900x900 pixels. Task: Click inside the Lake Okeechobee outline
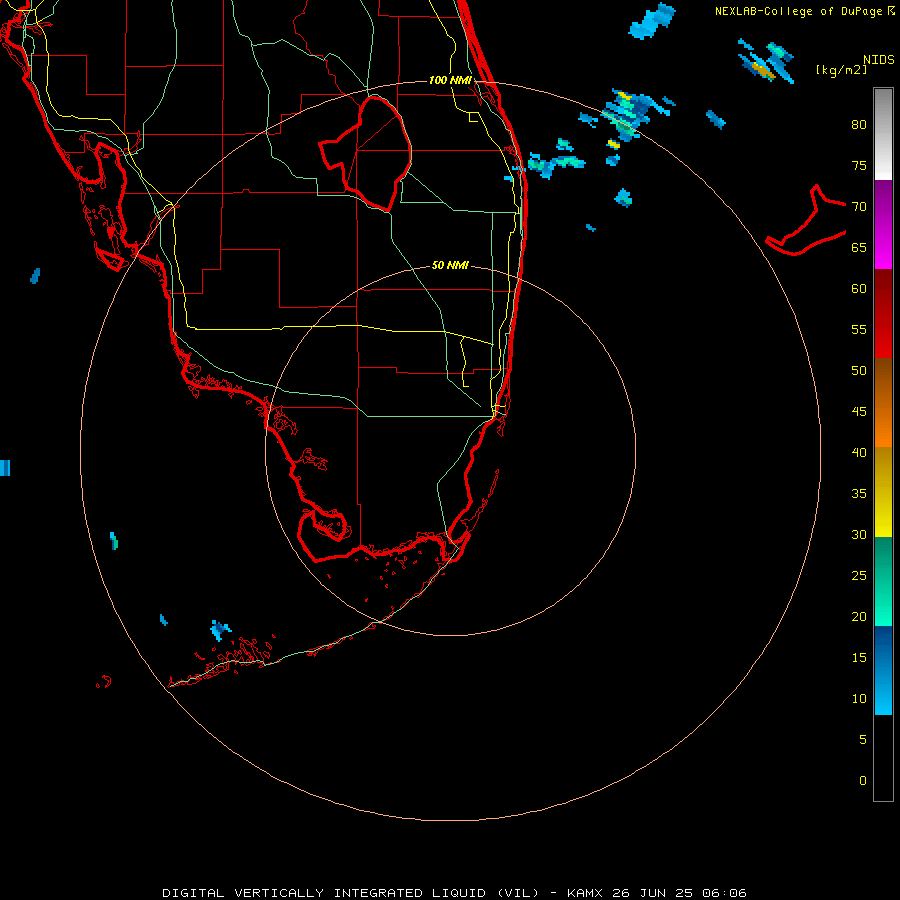tap(376, 152)
